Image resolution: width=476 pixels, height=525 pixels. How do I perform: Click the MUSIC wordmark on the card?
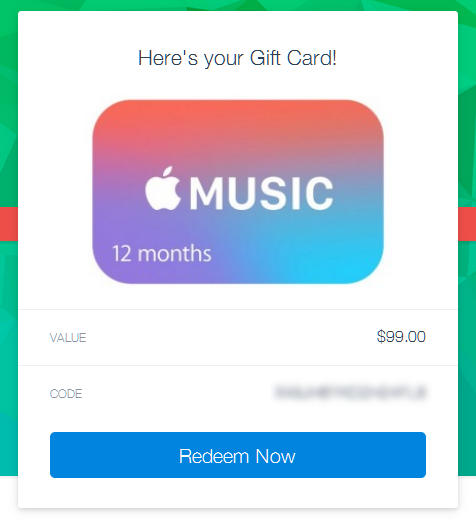261,193
